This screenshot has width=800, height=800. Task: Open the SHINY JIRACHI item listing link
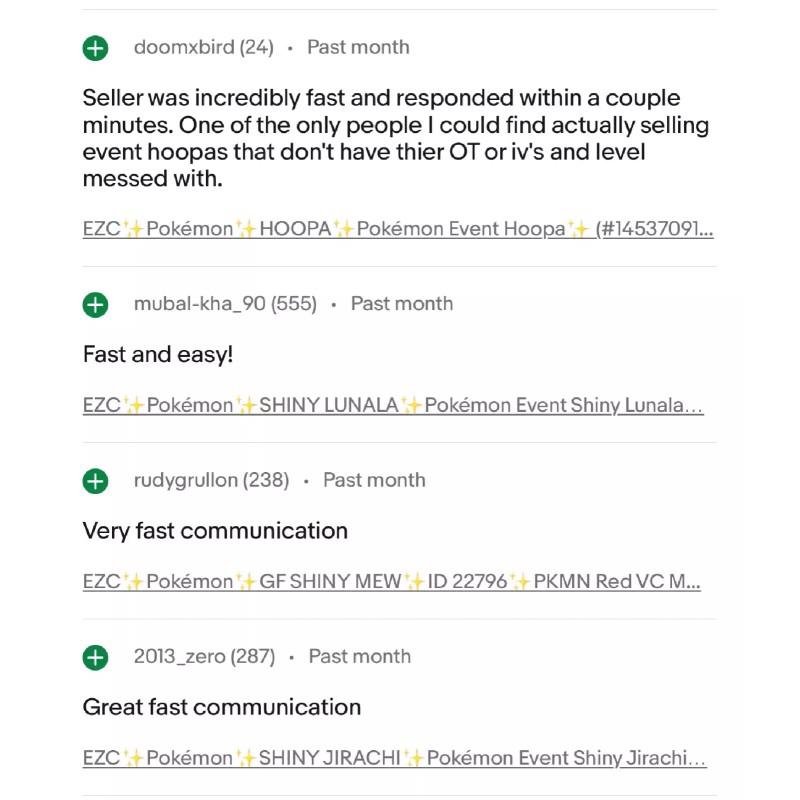coord(395,758)
